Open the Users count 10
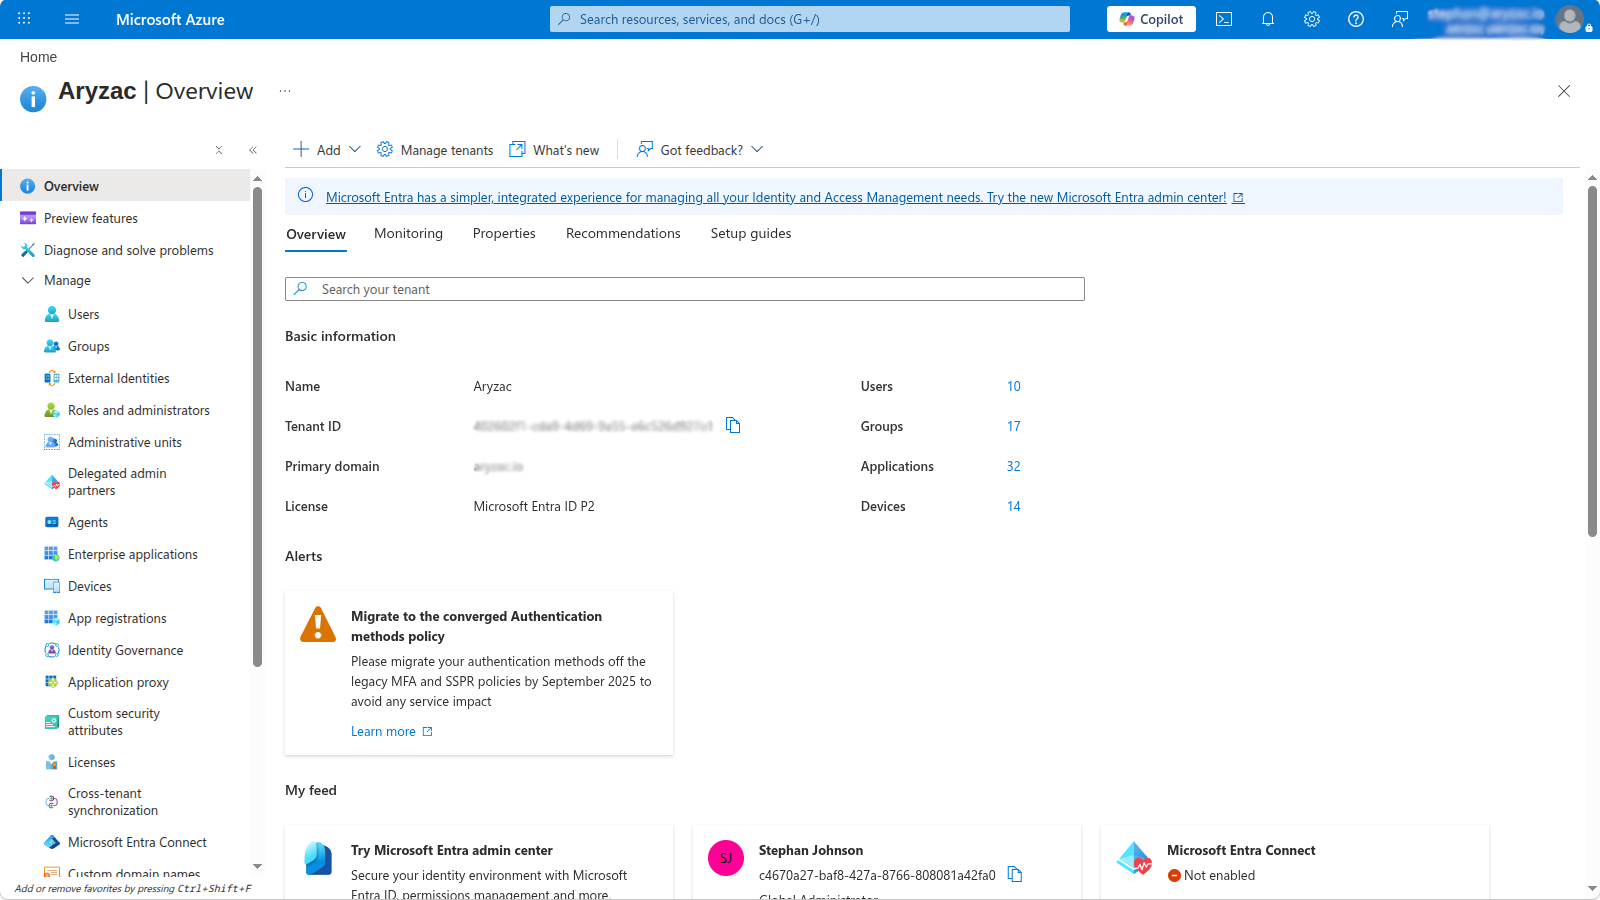The height and width of the screenshot is (900, 1600). pyautogui.click(x=1014, y=386)
